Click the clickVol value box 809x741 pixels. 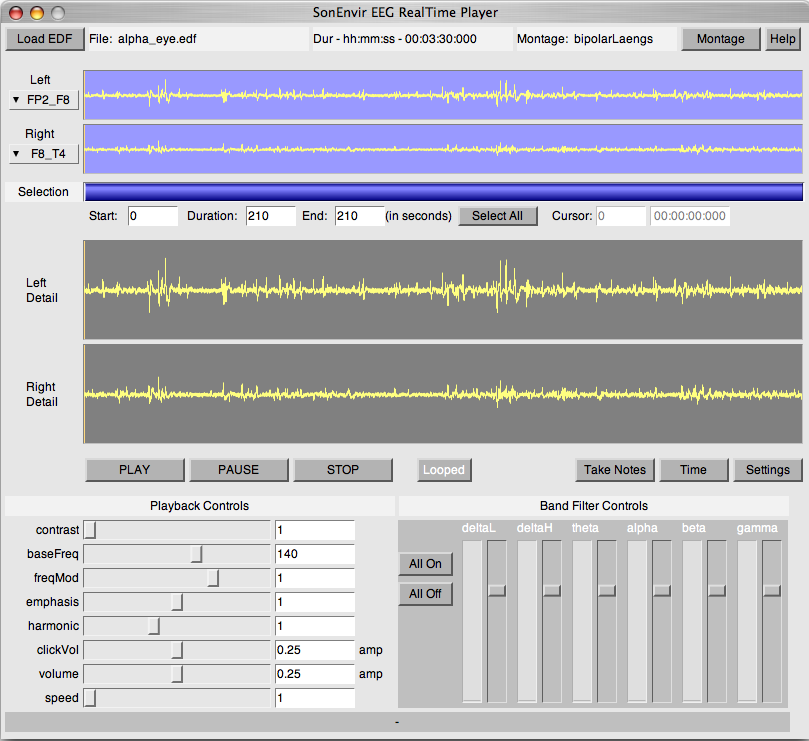tap(315, 650)
